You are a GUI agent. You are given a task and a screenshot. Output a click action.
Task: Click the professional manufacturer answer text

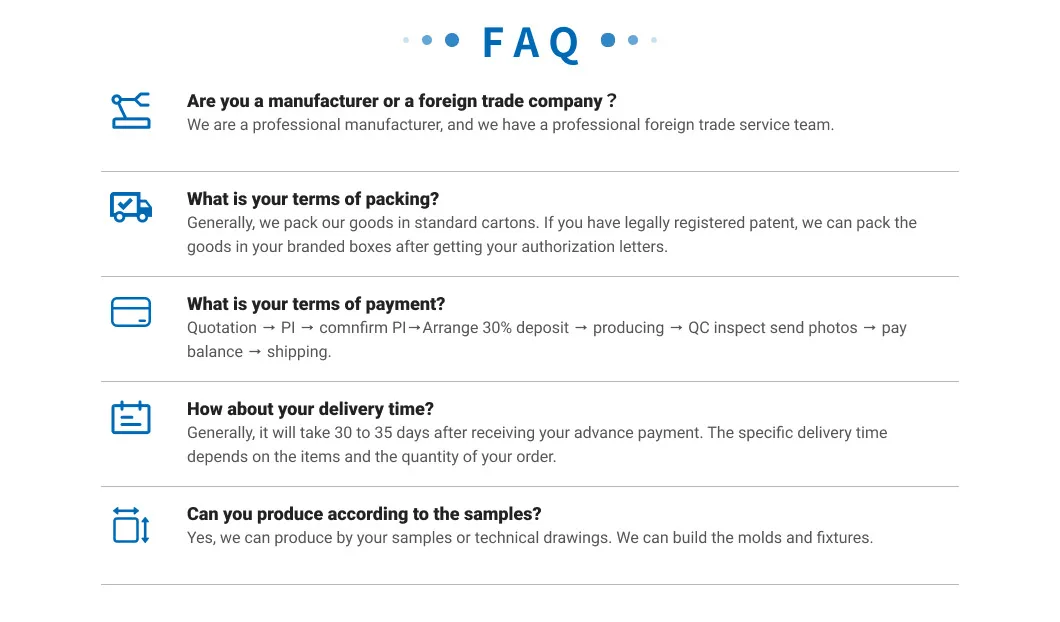click(510, 125)
